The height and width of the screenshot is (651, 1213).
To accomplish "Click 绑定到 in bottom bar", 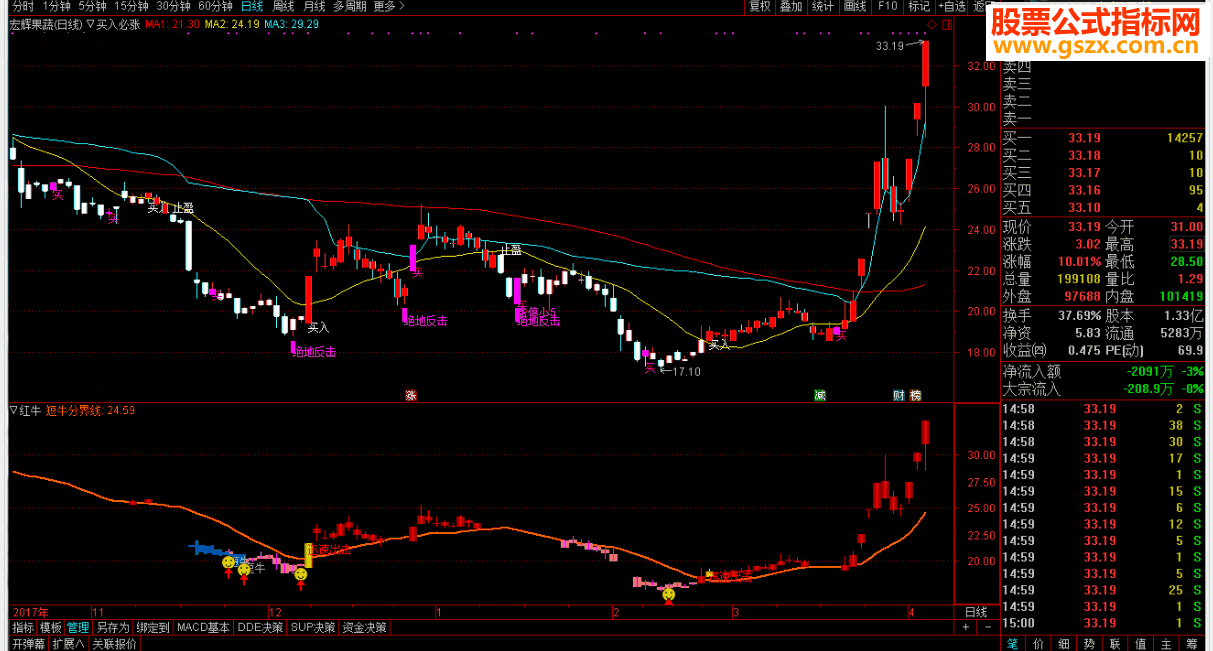I will (x=152, y=628).
